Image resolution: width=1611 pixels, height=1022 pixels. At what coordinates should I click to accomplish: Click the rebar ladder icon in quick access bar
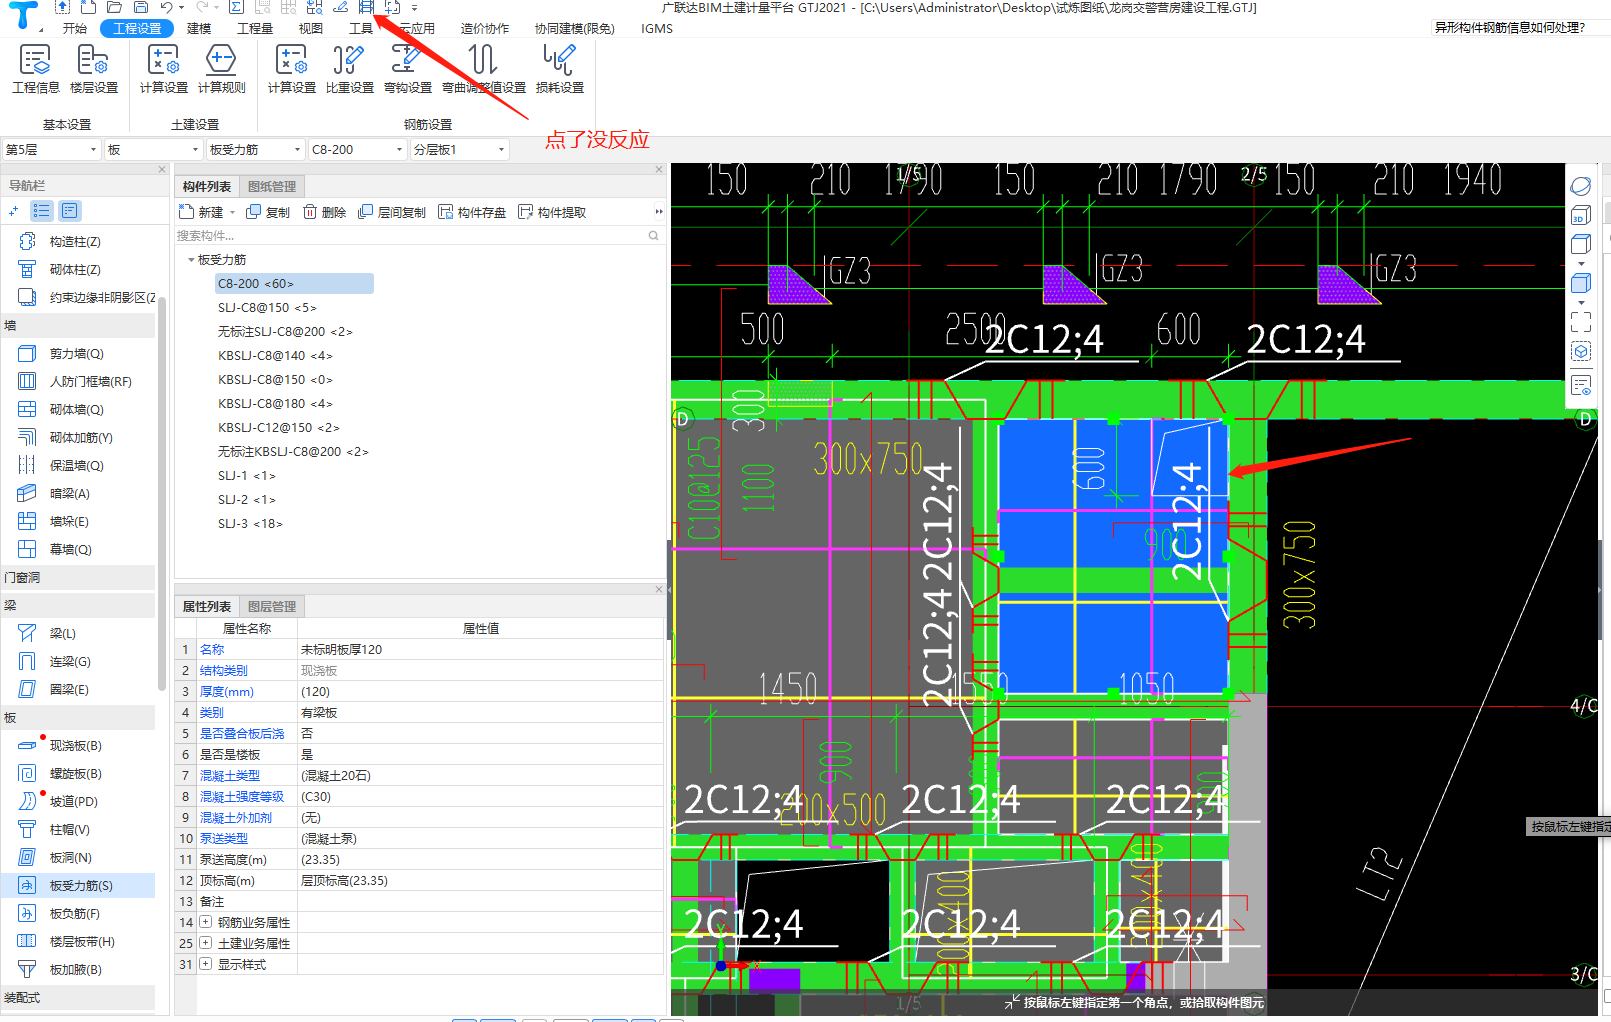[366, 7]
